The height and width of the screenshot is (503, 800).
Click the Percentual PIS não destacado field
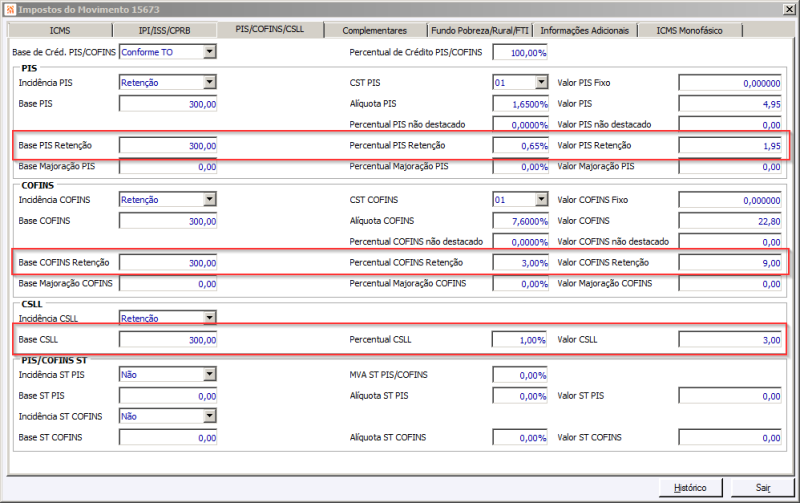point(520,125)
